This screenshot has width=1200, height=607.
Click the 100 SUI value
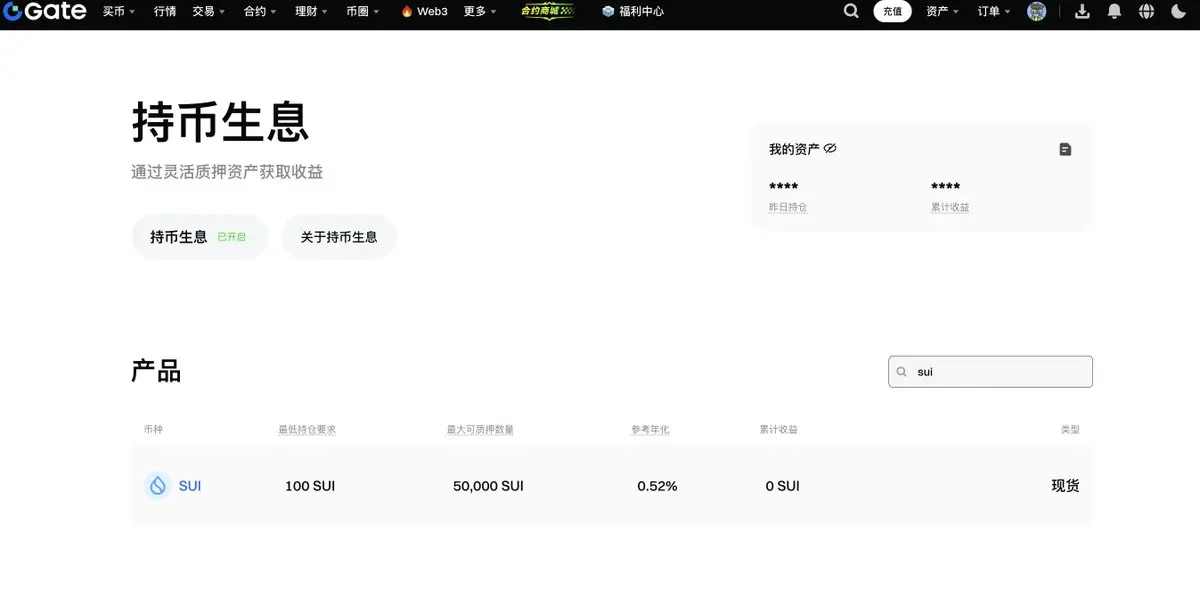tap(310, 486)
